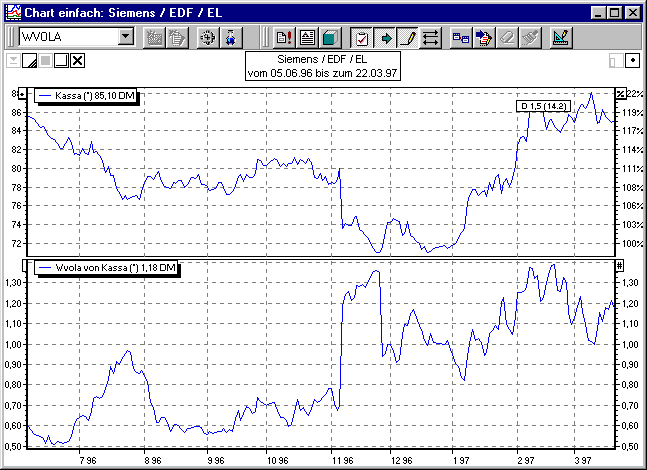Click the crosshair target toolbar icon
647x470 pixels.
[208, 37]
